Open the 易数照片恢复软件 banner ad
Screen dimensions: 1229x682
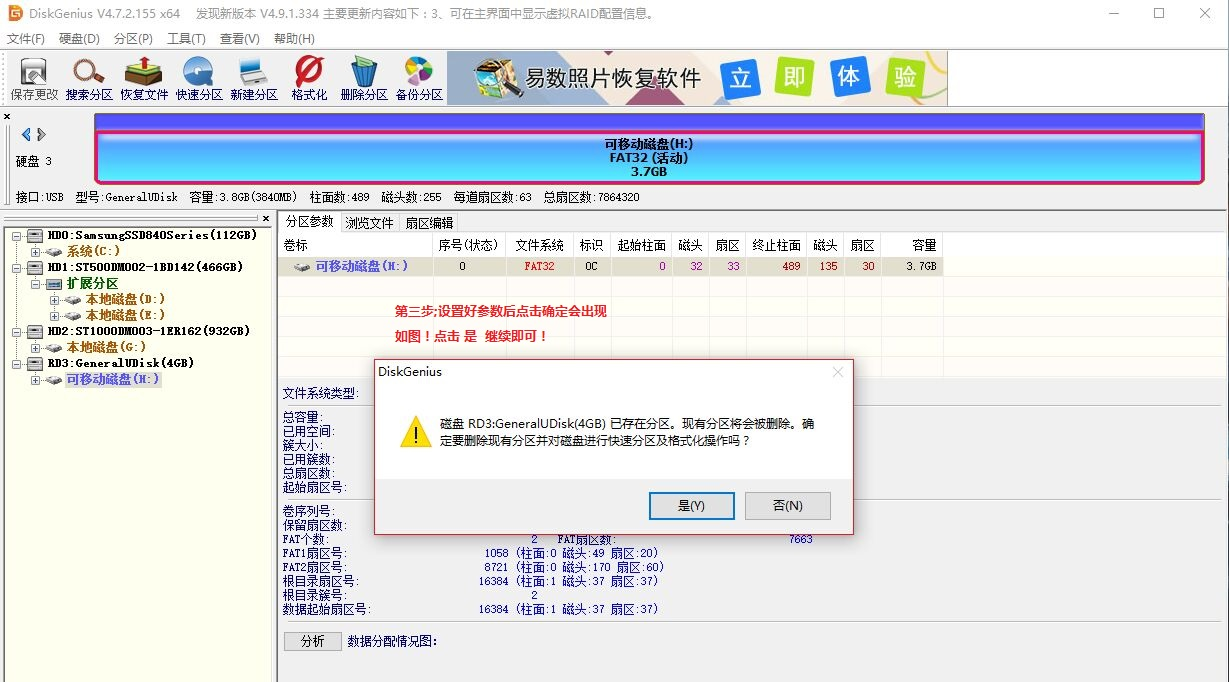[x=697, y=78]
